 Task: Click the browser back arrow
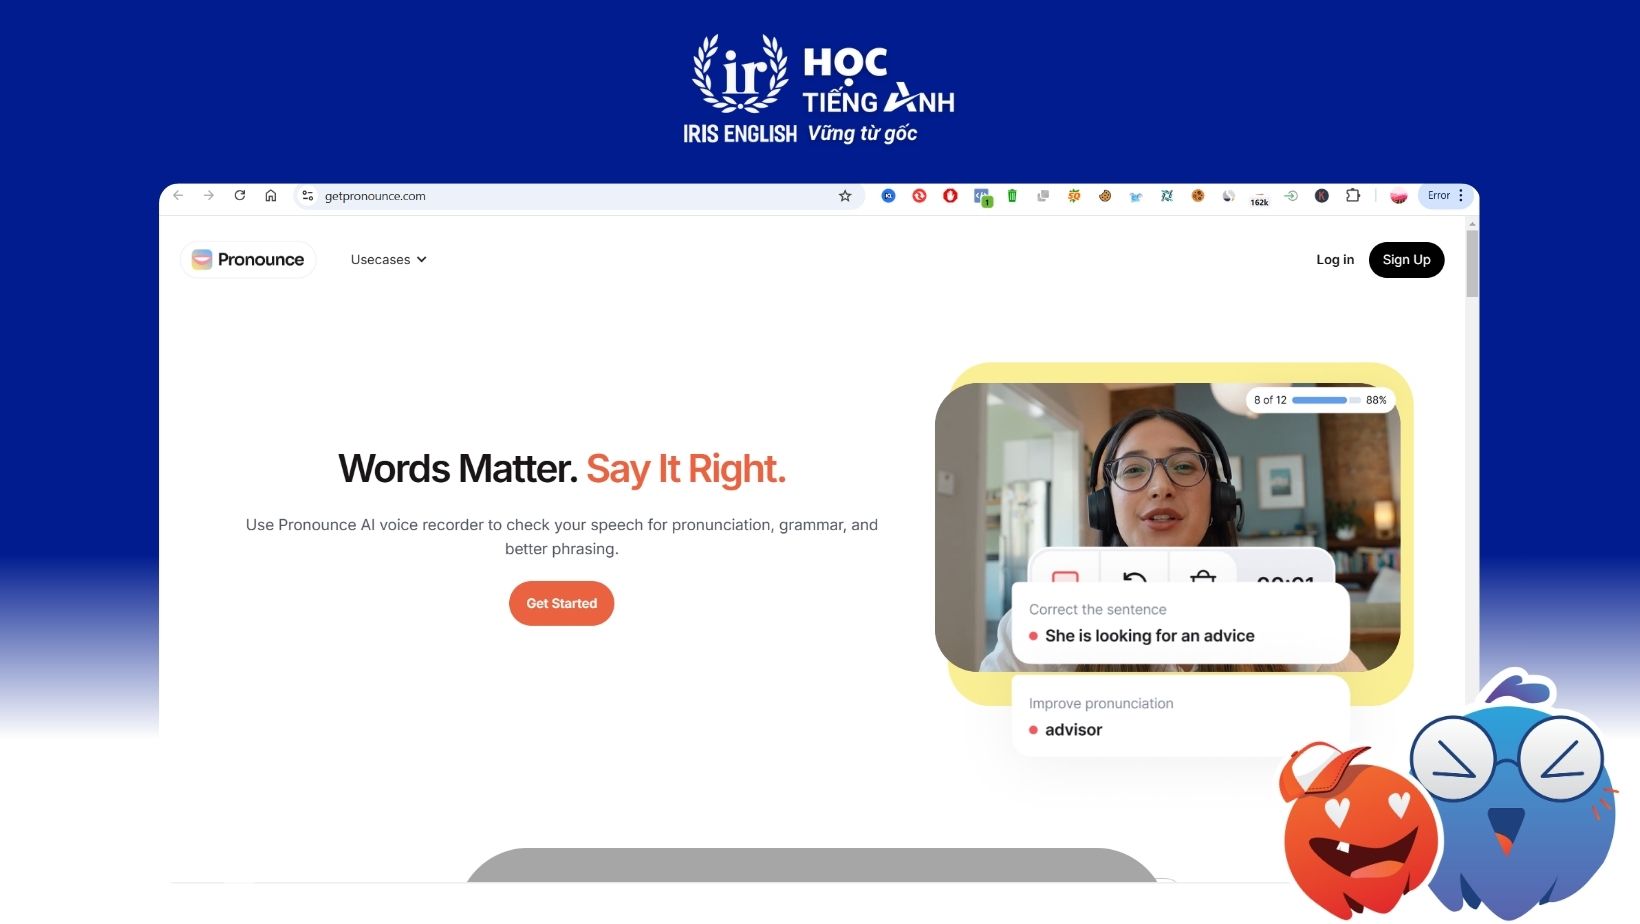pos(178,196)
